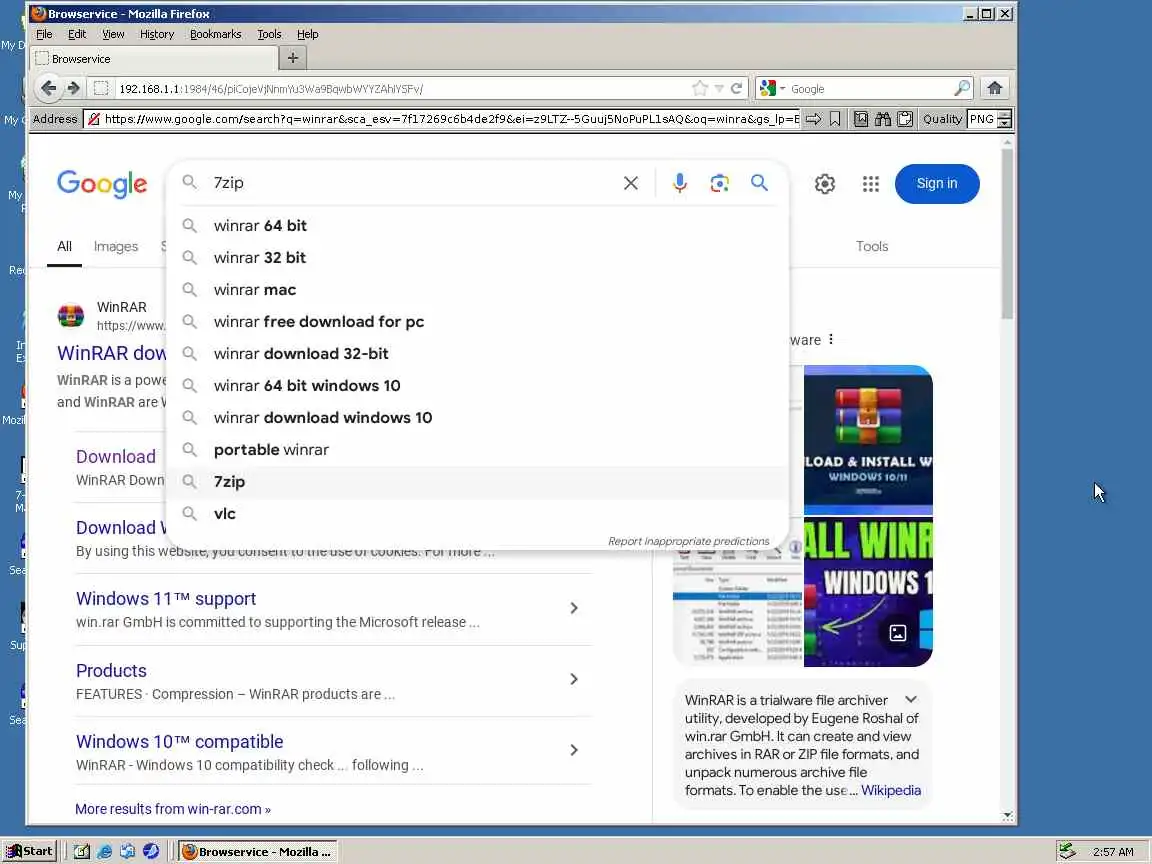Open the Download and Install WinRAR thumbnail

tap(868, 439)
